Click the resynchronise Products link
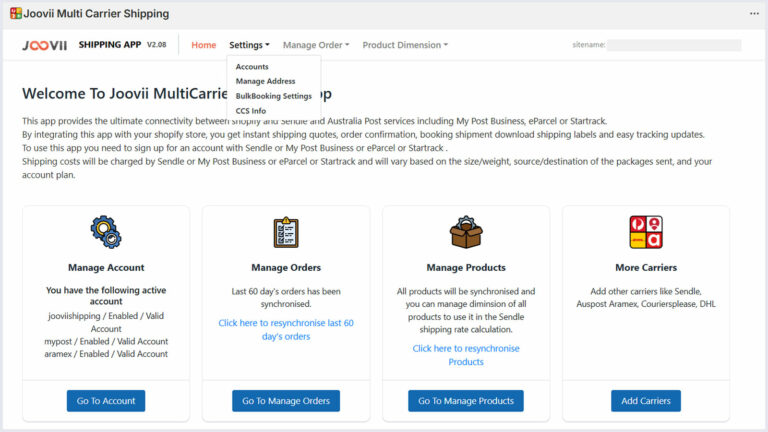Image resolution: width=768 pixels, height=432 pixels. point(466,355)
